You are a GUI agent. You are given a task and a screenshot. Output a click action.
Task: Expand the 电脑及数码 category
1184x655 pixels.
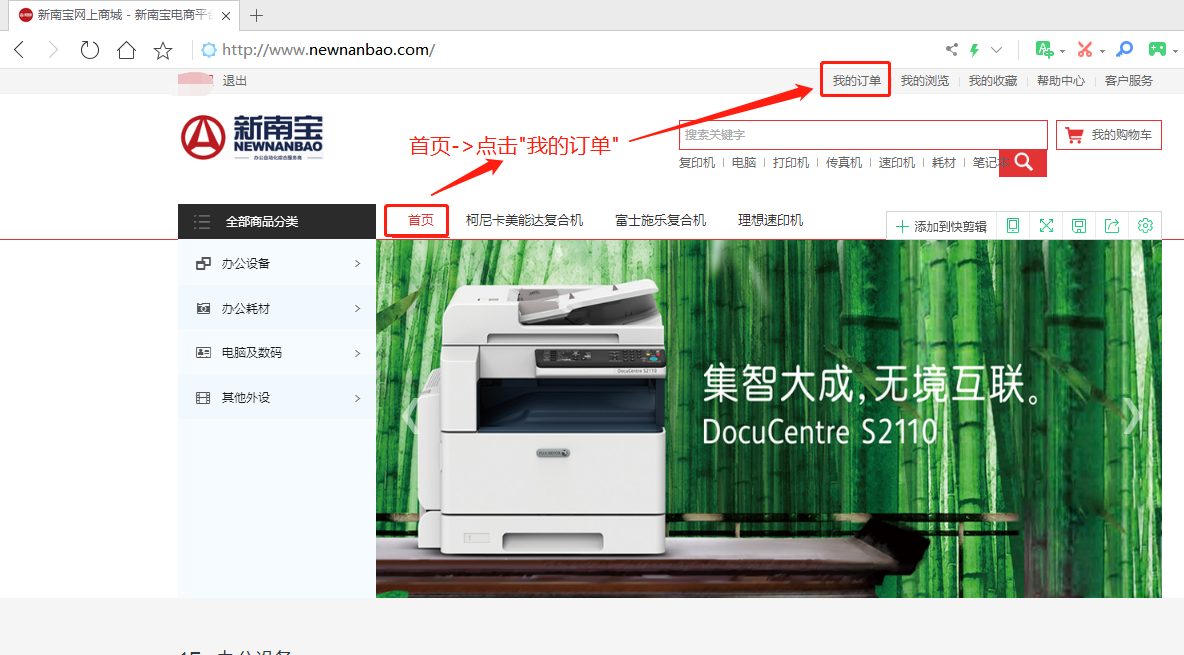click(x=277, y=353)
